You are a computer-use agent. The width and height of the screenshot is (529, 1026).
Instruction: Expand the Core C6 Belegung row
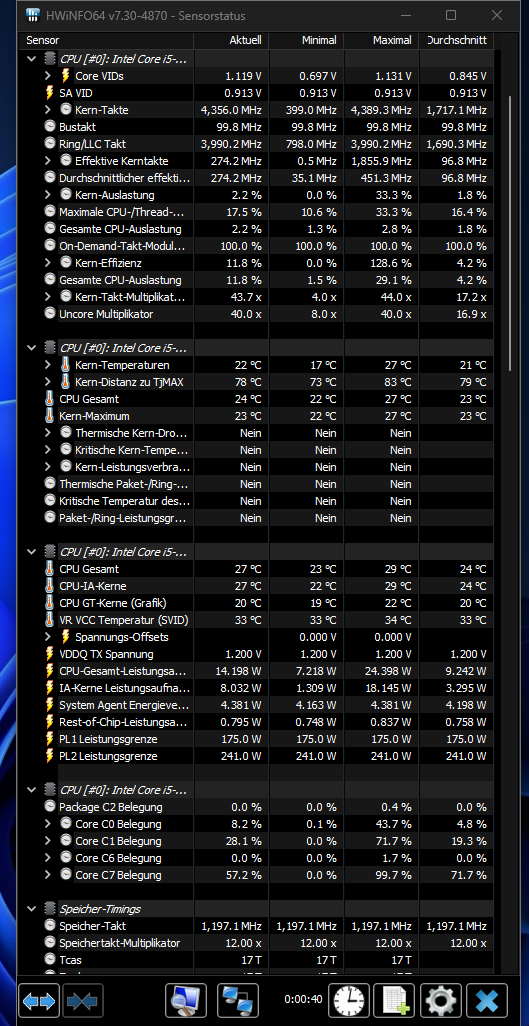pos(48,858)
